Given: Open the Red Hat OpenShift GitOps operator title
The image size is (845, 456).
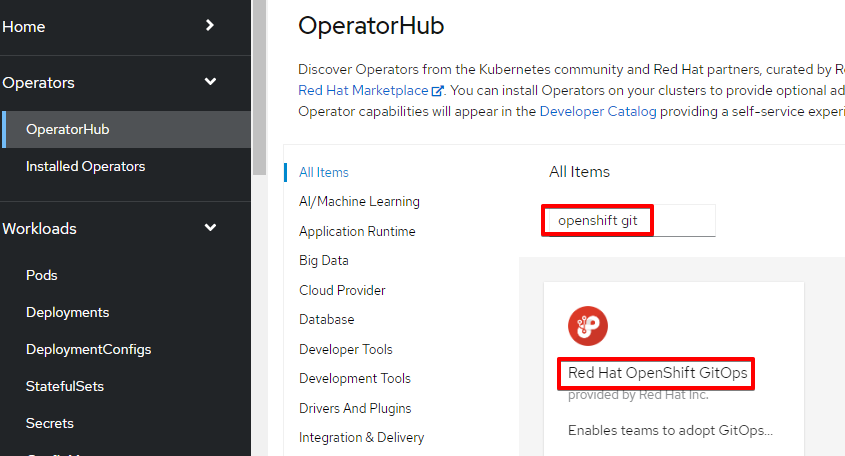Looking at the screenshot, I should tap(657, 373).
